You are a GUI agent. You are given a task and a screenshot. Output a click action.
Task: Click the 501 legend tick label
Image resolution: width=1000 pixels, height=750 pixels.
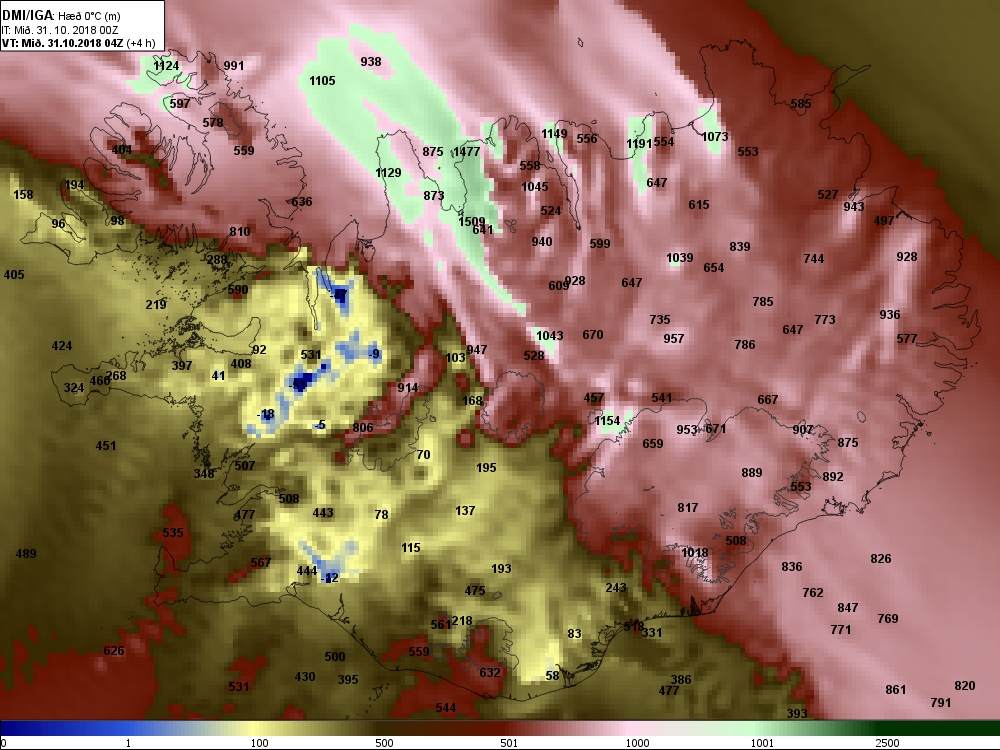coord(508,743)
